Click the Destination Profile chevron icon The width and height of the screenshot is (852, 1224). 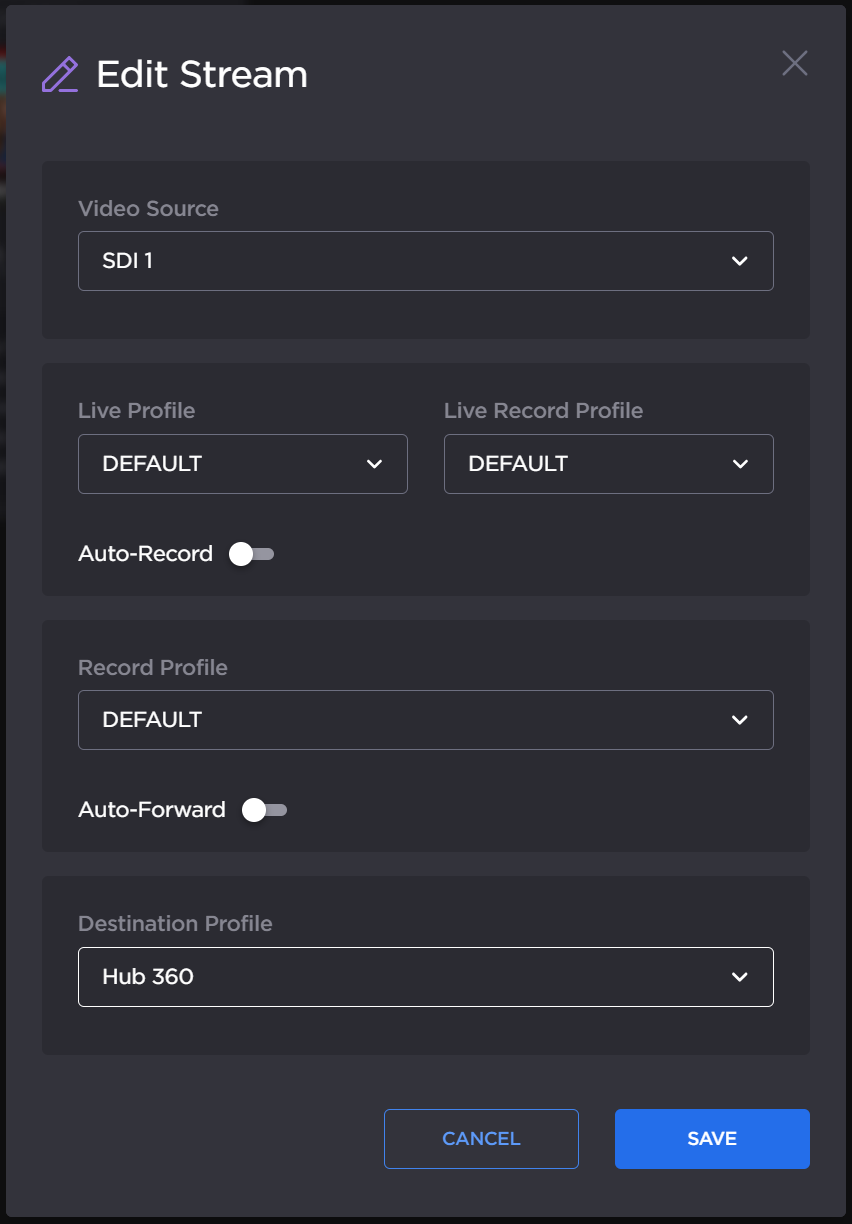point(740,977)
